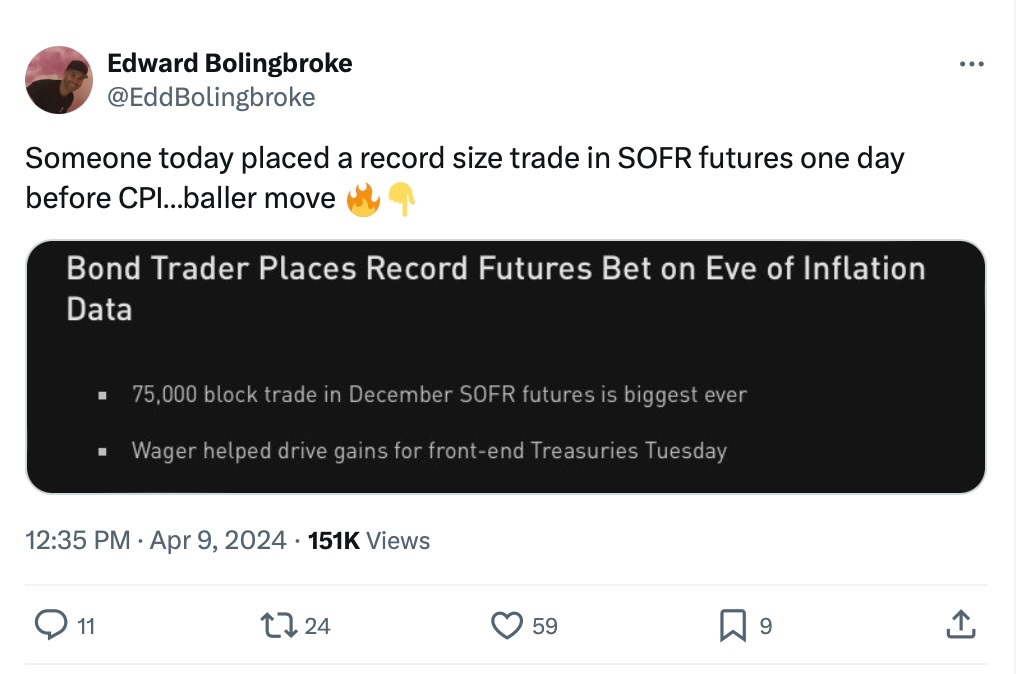Bookmark the tweet using the bookmark icon
This screenshot has height=674, width=1018.
point(732,625)
